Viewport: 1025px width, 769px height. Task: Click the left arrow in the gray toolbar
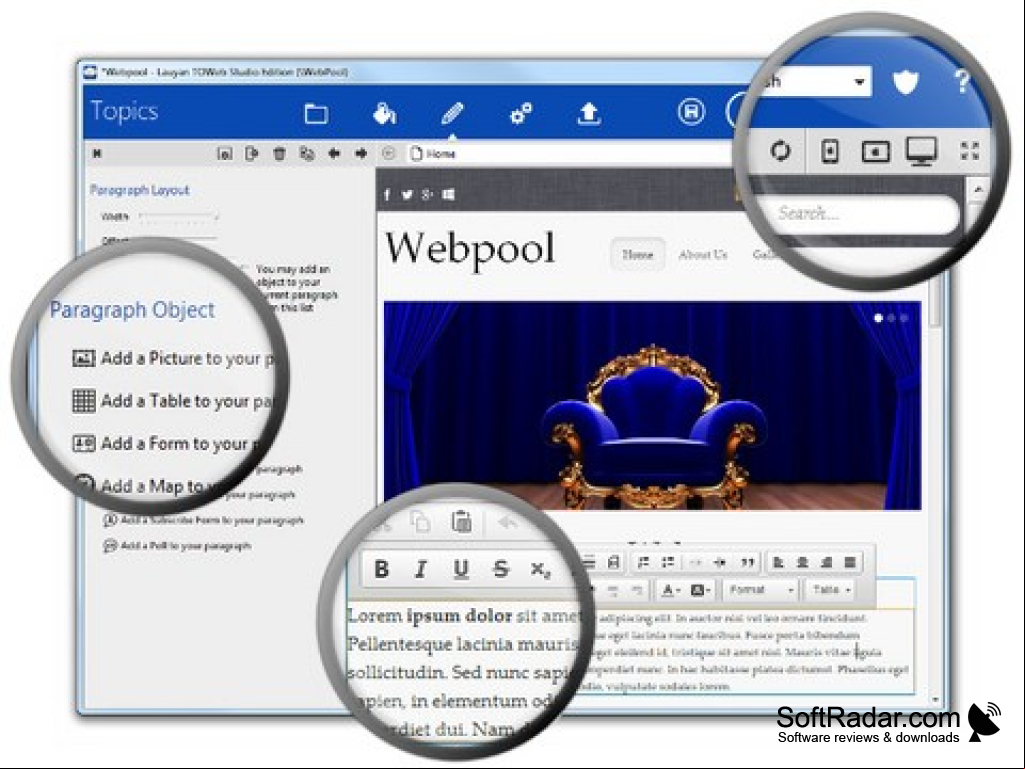point(334,154)
